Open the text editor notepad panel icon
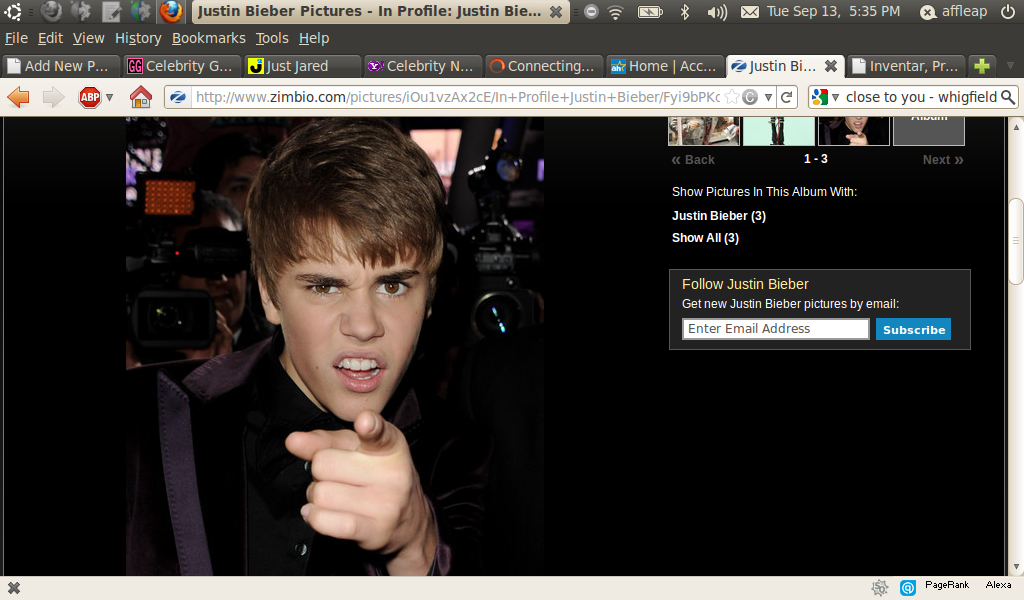 [x=111, y=11]
